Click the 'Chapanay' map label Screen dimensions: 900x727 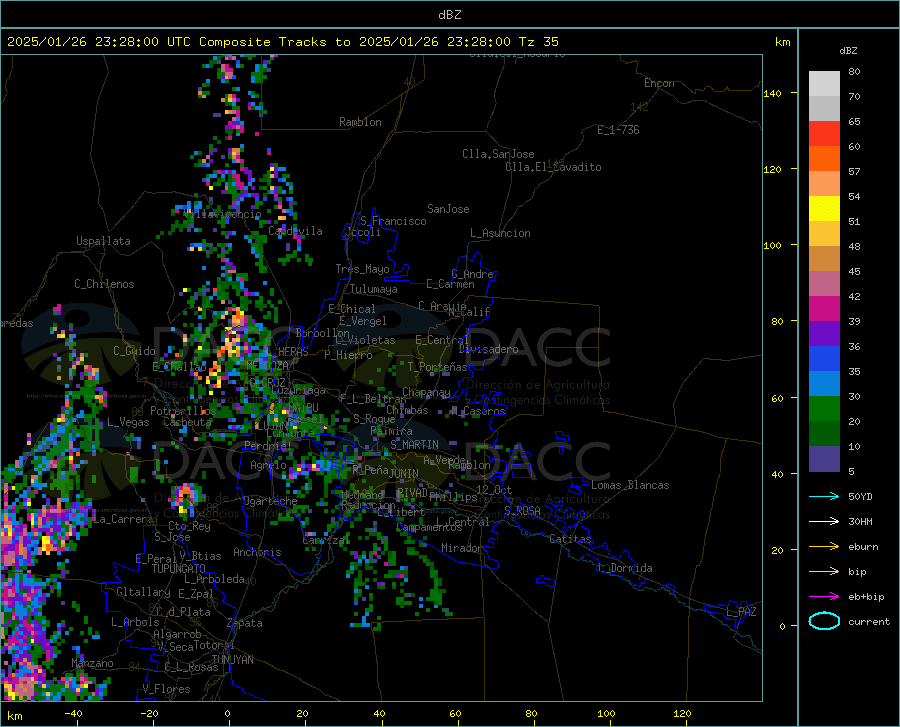(426, 392)
